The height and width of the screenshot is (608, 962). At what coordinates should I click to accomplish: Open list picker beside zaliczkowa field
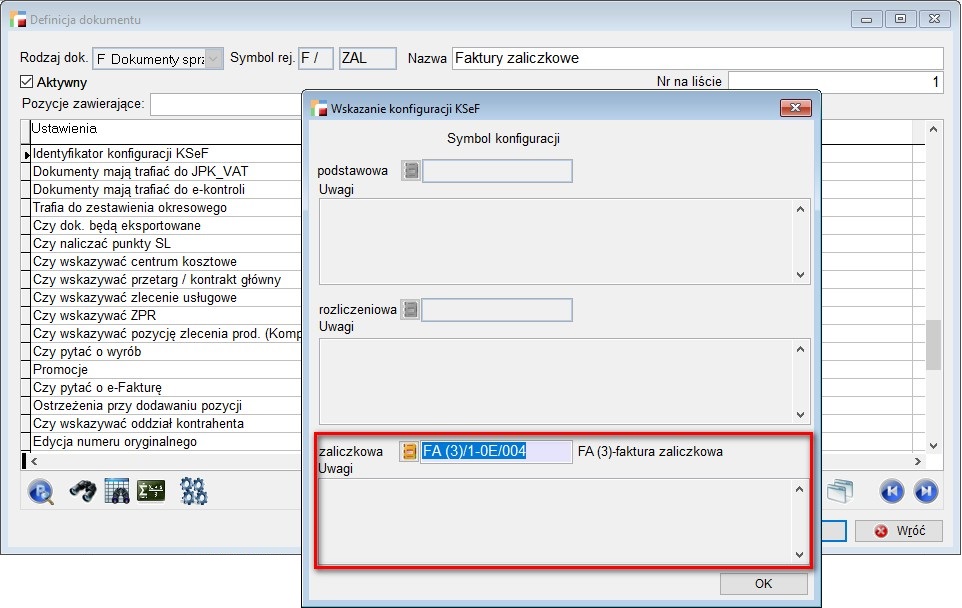[x=409, y=452]
